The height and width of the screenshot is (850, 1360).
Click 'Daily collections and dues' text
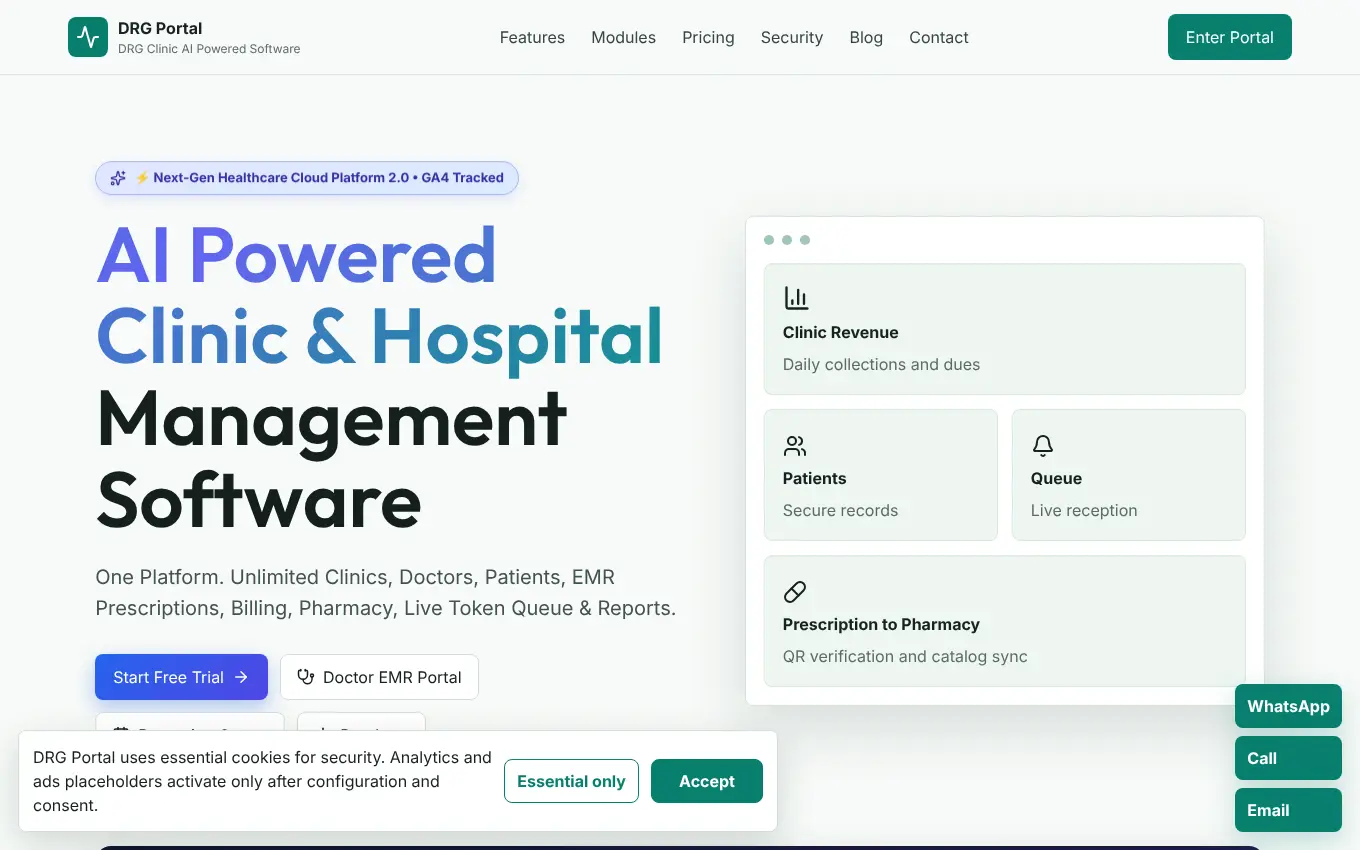(x=881, y=364)
